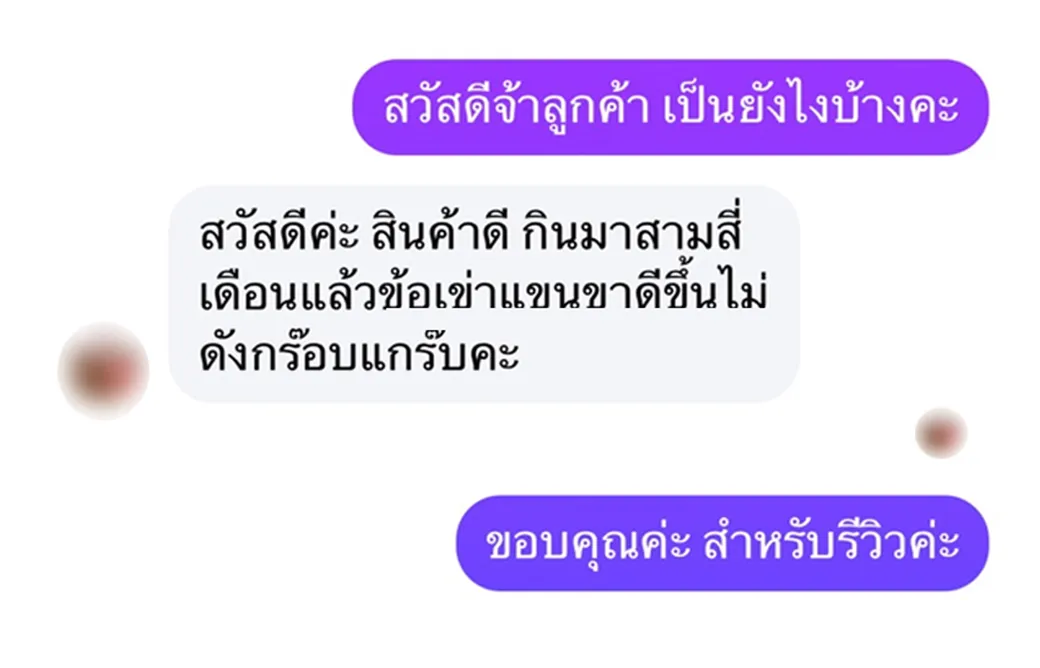Image resolution: width=1040 pixels, height=668 pixels.
Task: Click the word สวัสดีค่ะ in gray bubble
Action: (279, 234)
